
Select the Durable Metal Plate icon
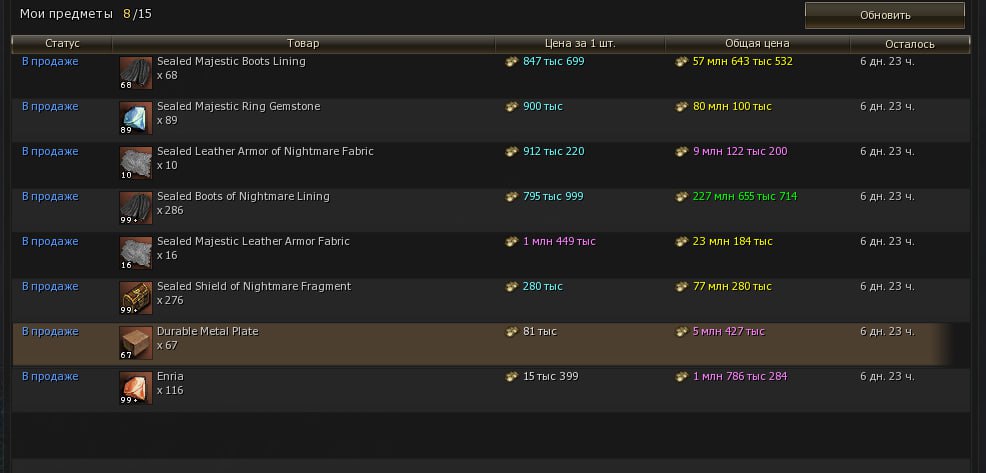pos(135,343)
